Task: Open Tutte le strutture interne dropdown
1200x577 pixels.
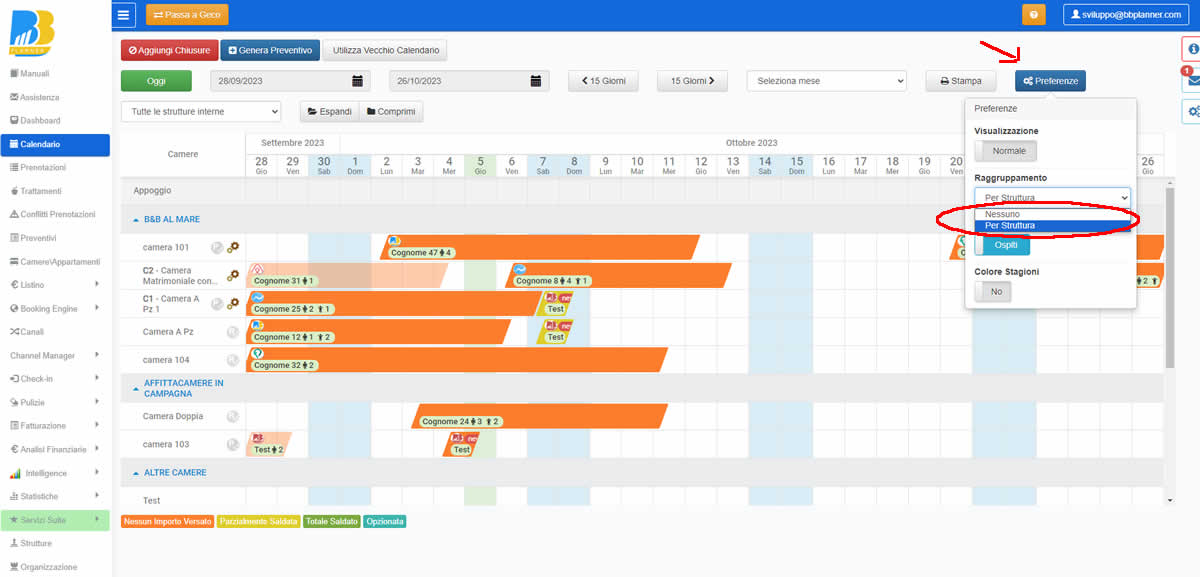Action: coord(201,112)
